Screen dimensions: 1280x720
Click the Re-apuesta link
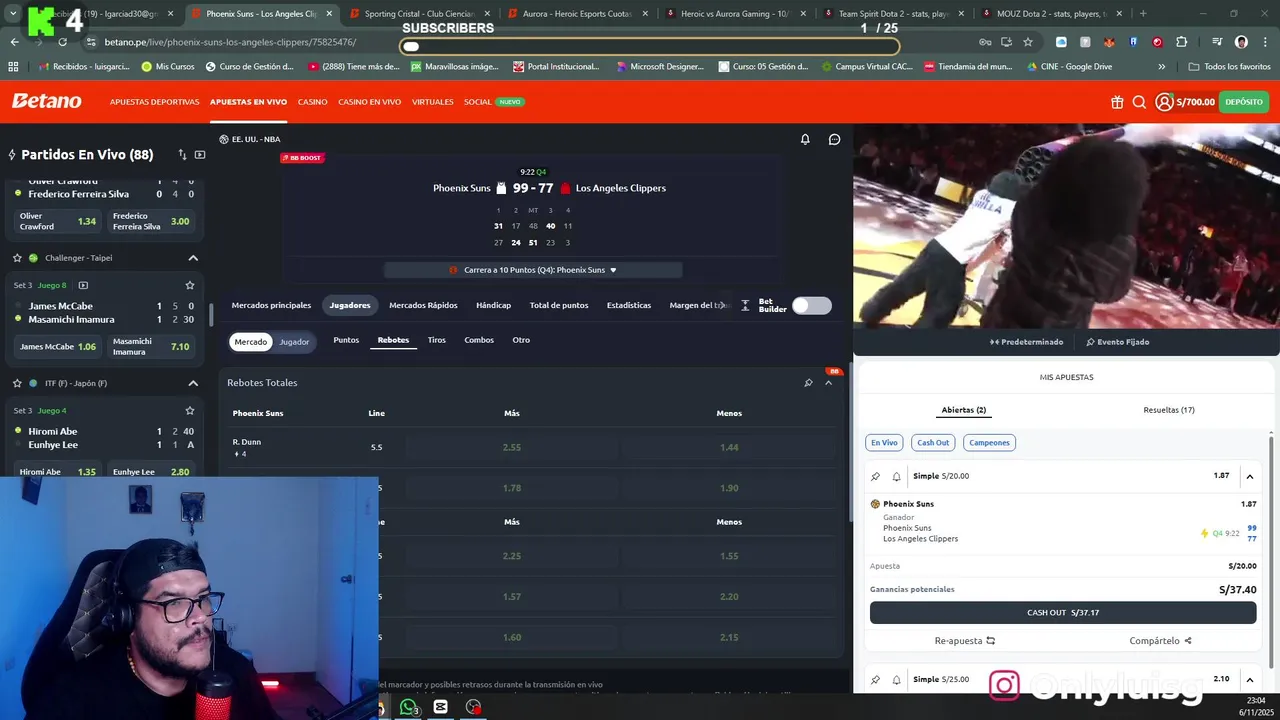[965, 641]
